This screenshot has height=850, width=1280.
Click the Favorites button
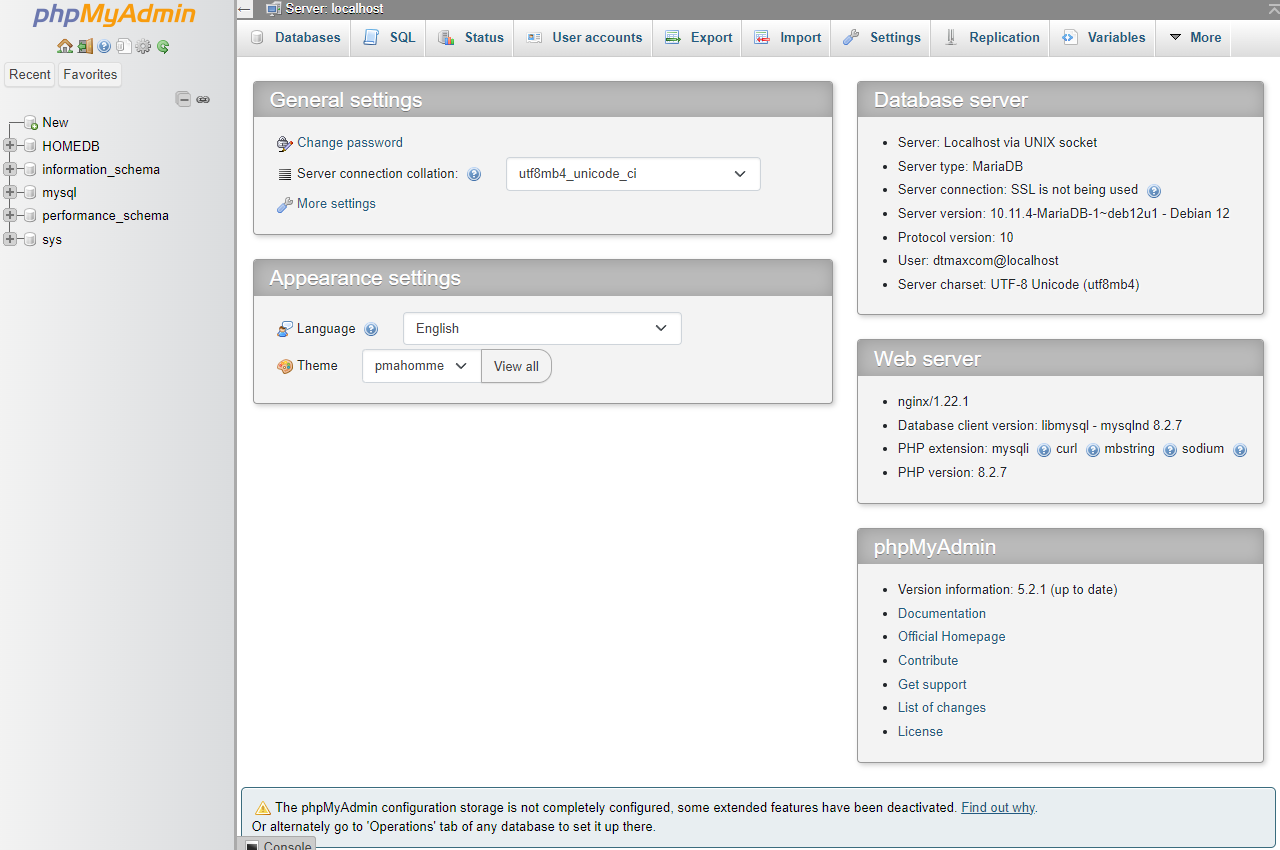(x=90, y=75)
